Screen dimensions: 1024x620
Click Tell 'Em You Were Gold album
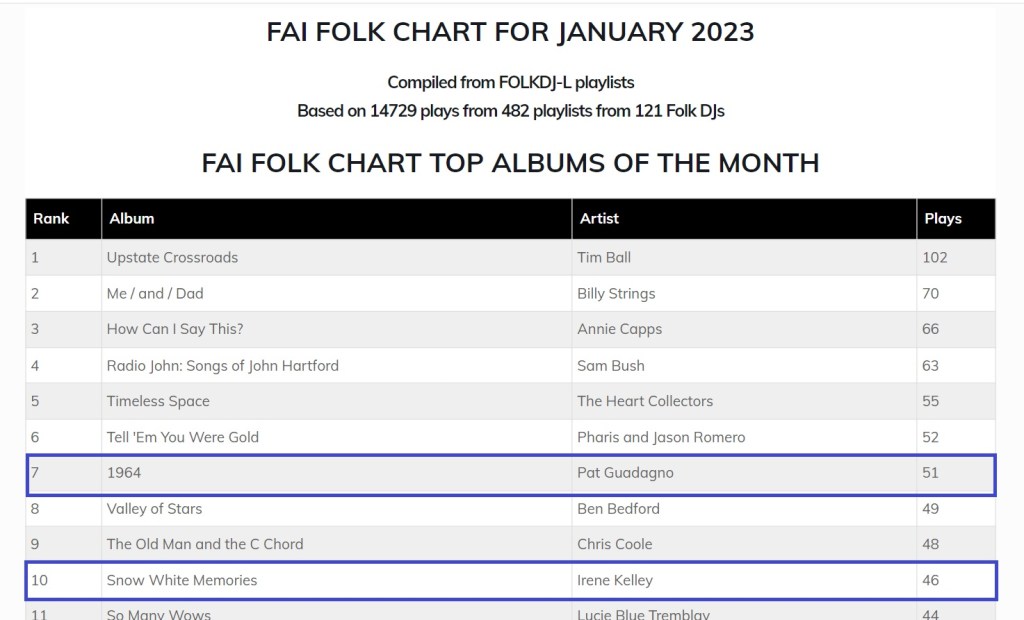[x=183, y=437]
